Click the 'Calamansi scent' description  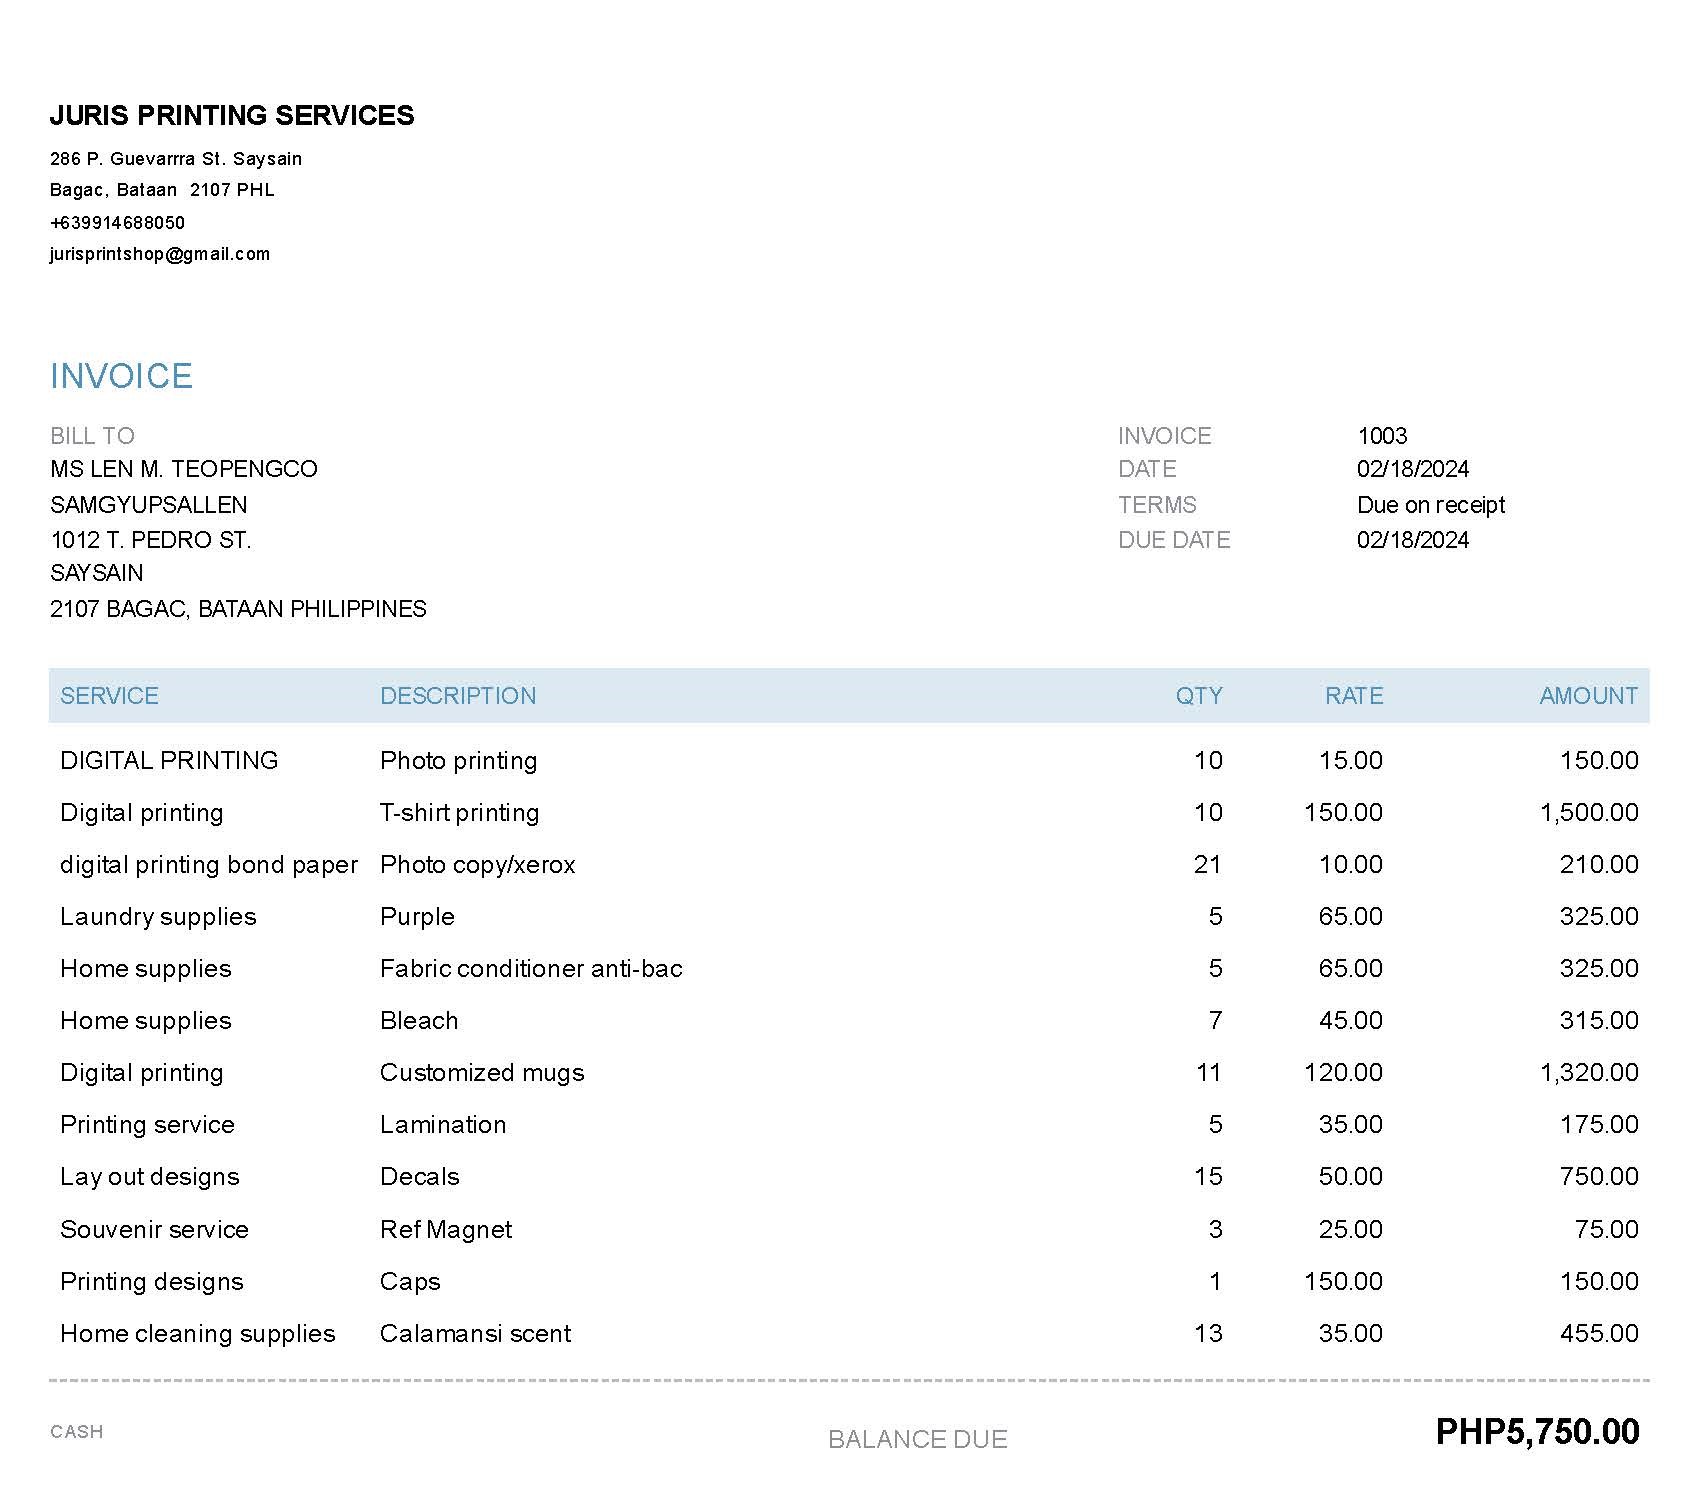click(x=476, y=1334)
